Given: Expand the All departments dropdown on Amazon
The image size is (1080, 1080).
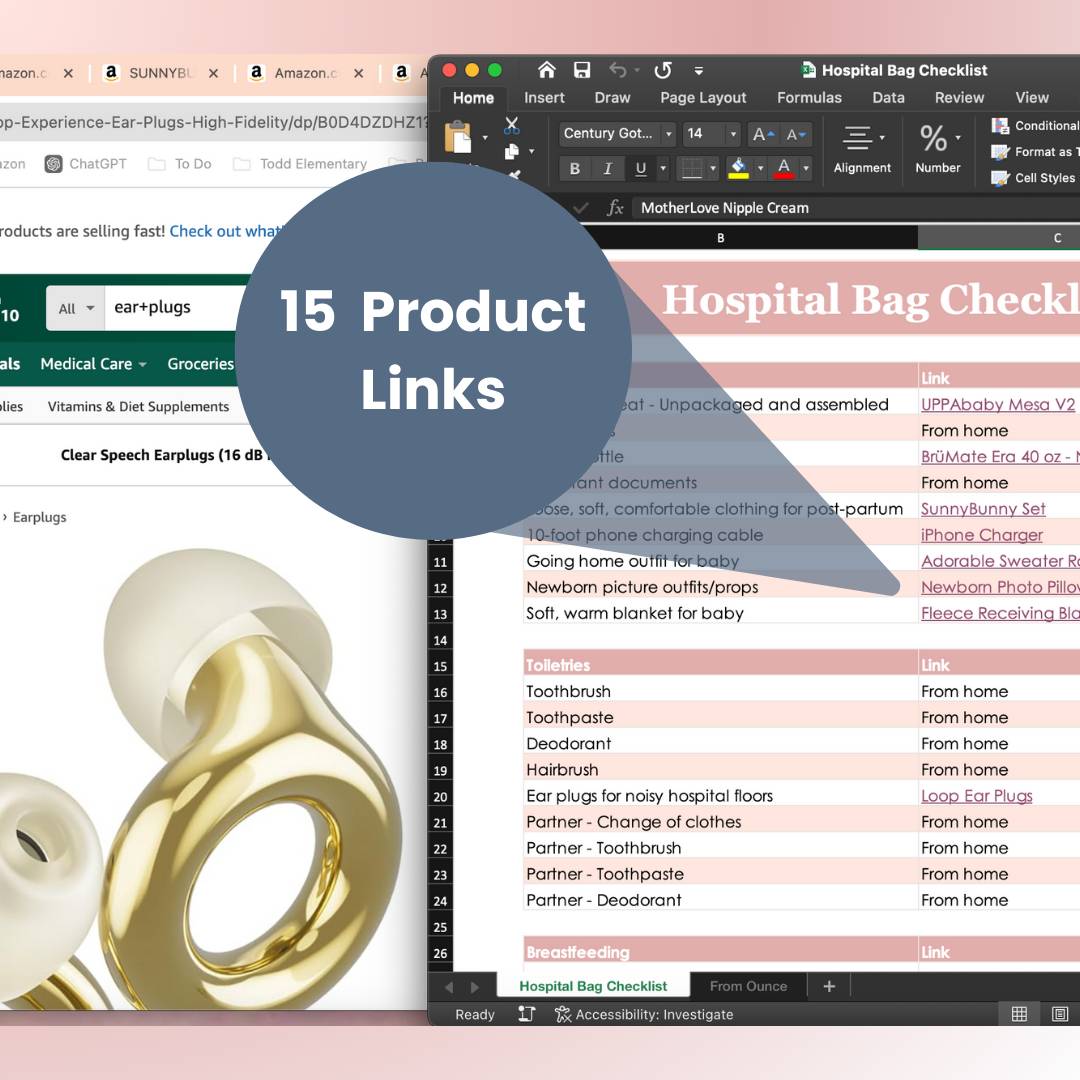Looking at the screenshot, I should [x=75, y=308].
